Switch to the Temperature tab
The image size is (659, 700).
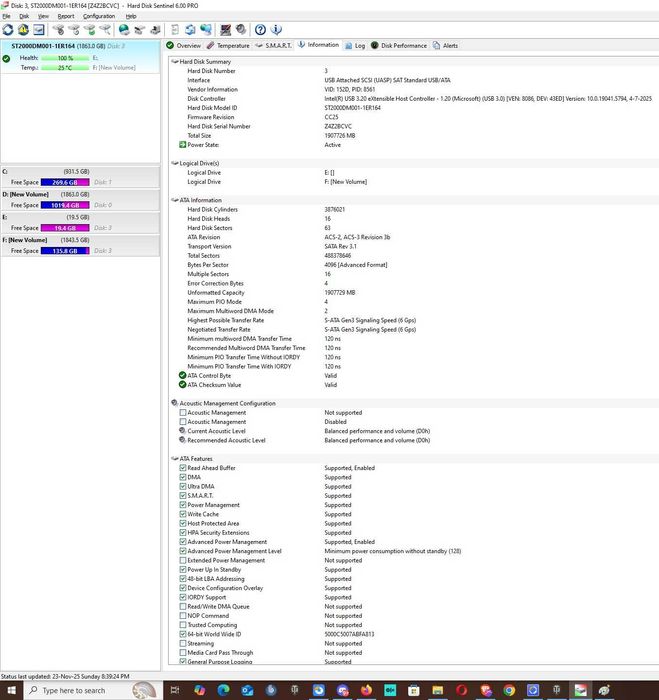(x=228, y=46)
